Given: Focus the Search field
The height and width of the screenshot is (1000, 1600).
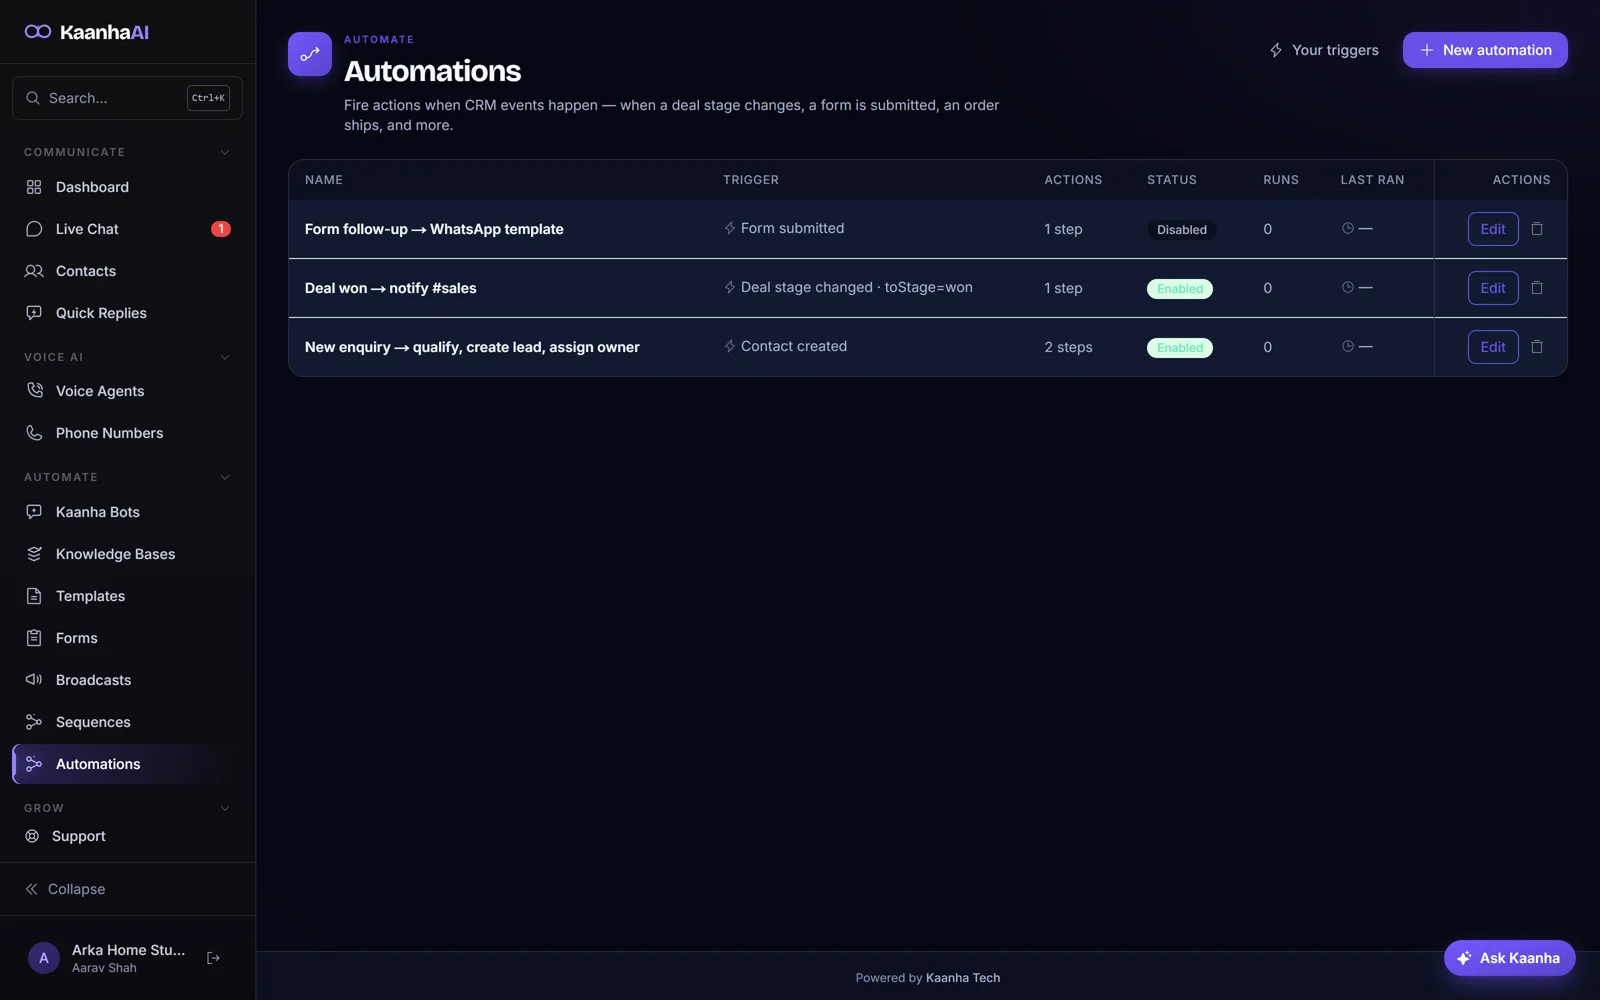Looking at the screenshot, I should coord(127,98).
